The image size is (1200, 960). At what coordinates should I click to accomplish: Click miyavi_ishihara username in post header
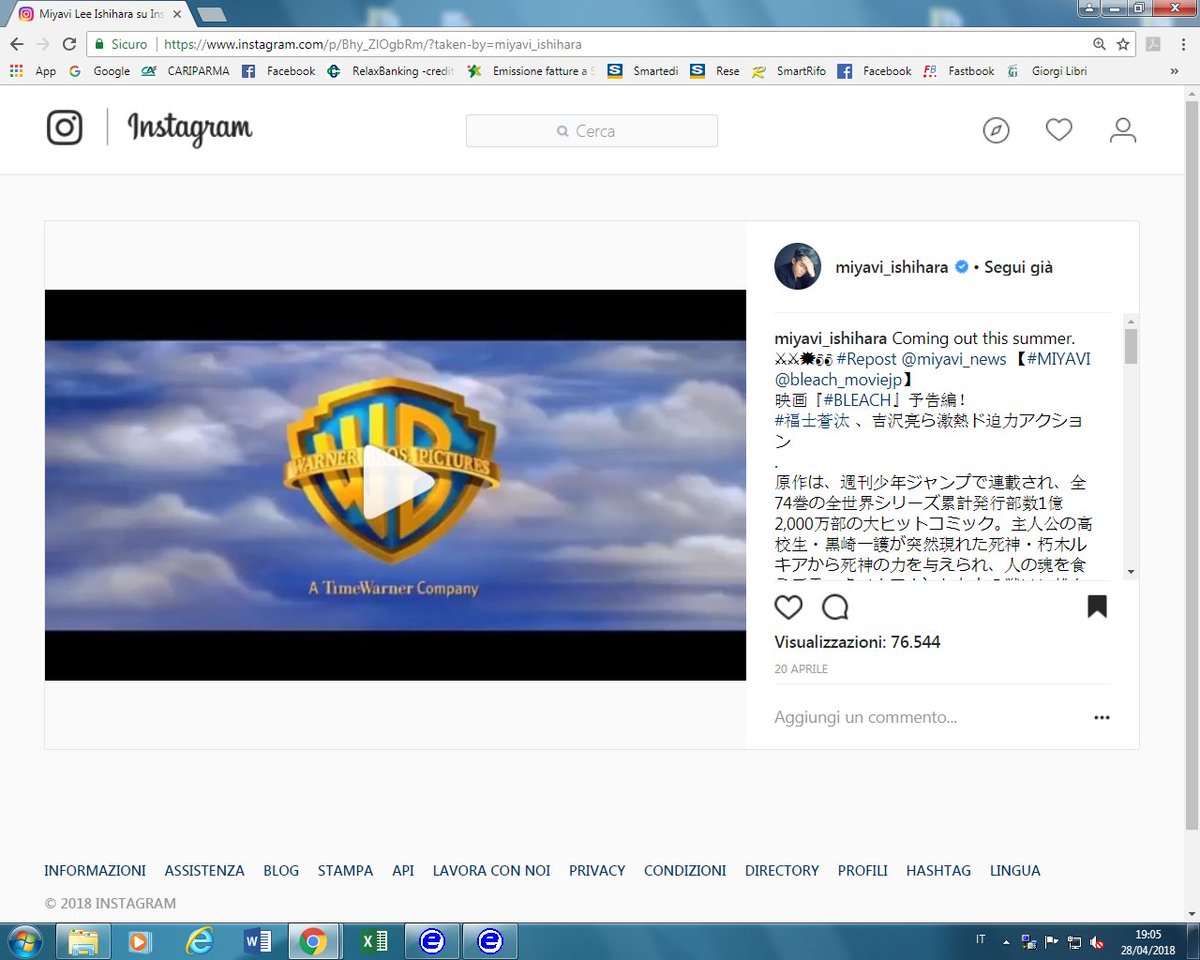tap(892, 267)
